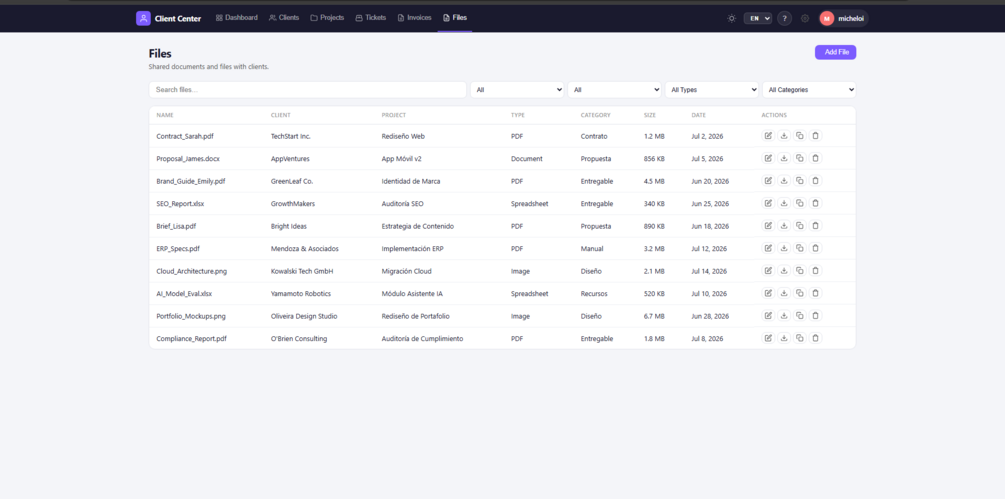The image size is (1005, 499).
Task: Navigate to the Invoices tab
Action: click(415, 18)
